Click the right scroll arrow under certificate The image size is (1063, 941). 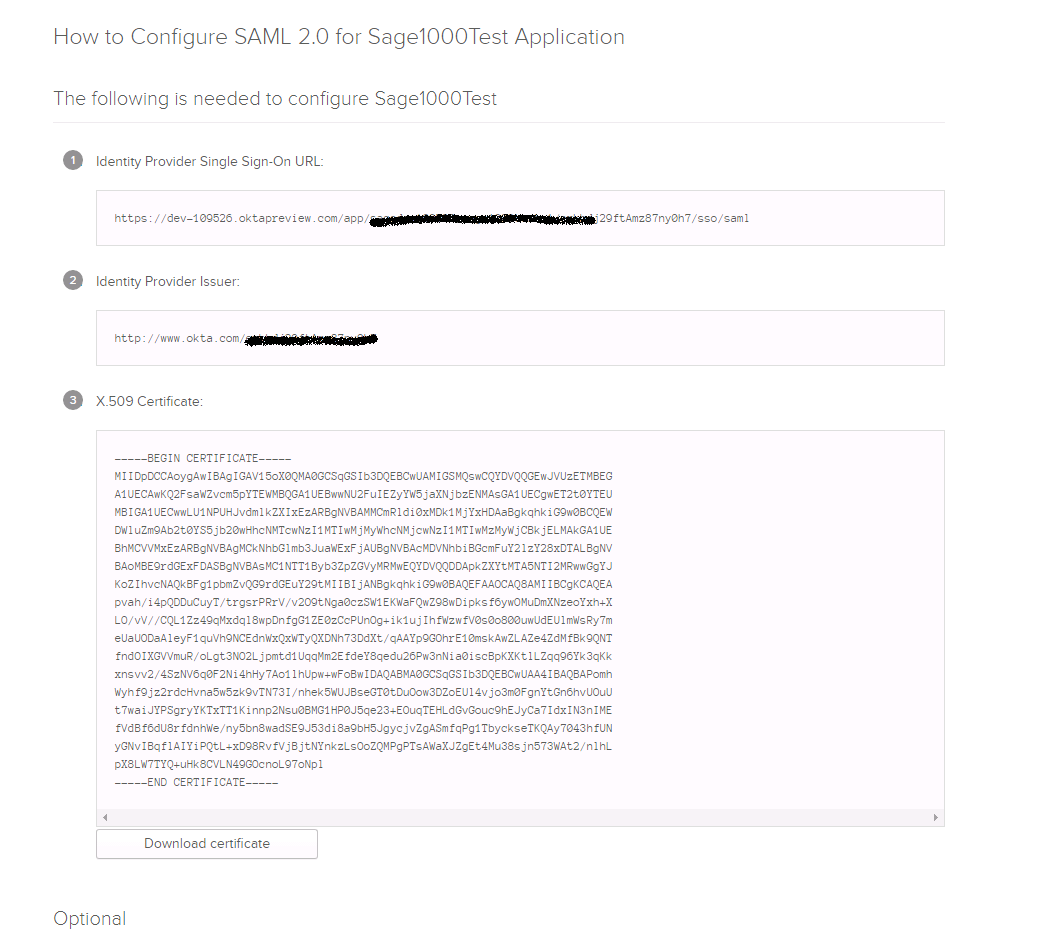(936, 818)
